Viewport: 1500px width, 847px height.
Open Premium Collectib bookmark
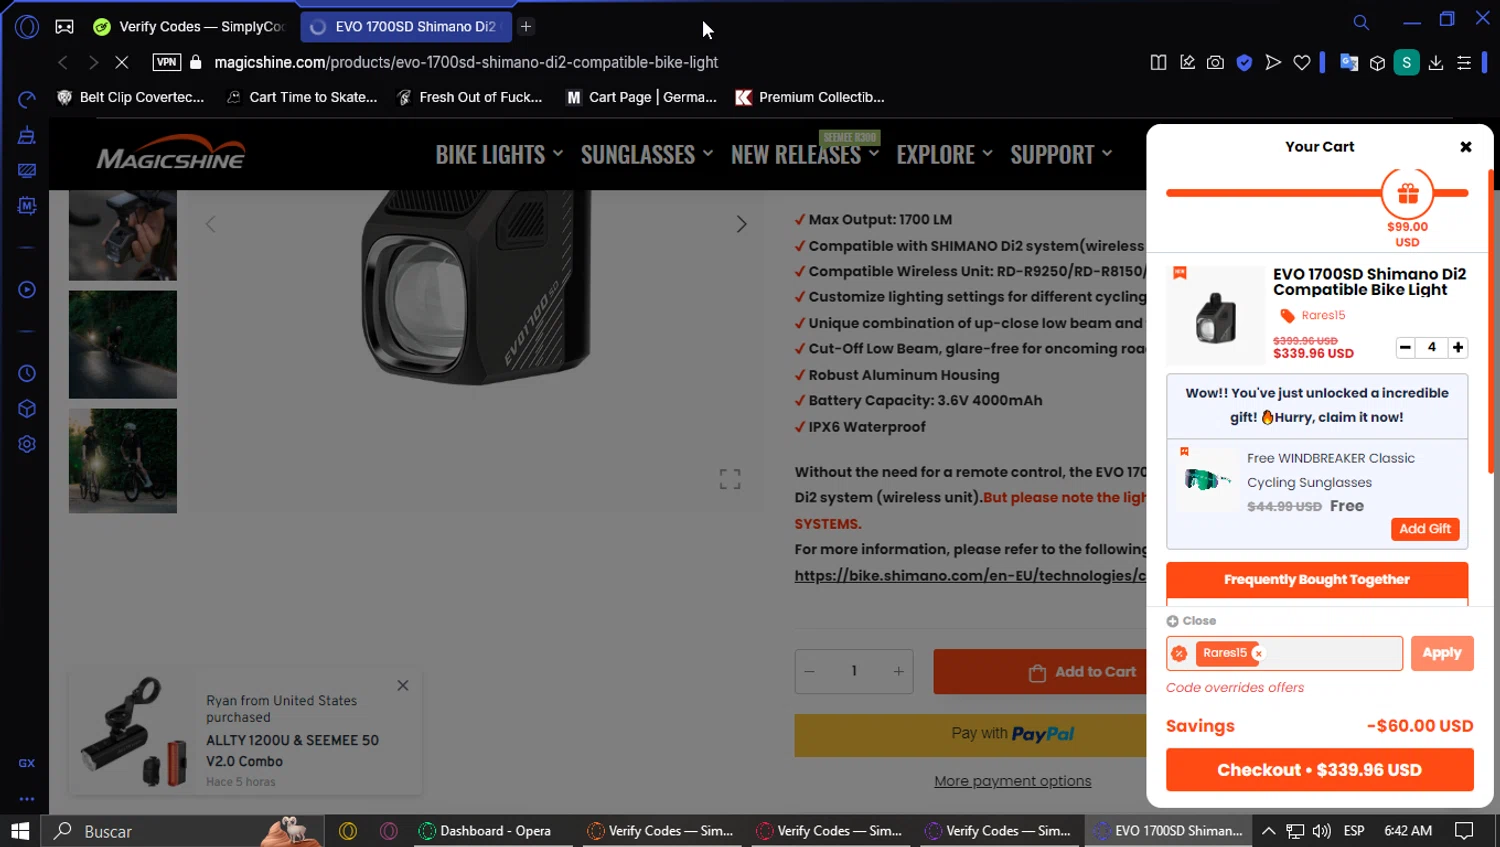(810, 97)
